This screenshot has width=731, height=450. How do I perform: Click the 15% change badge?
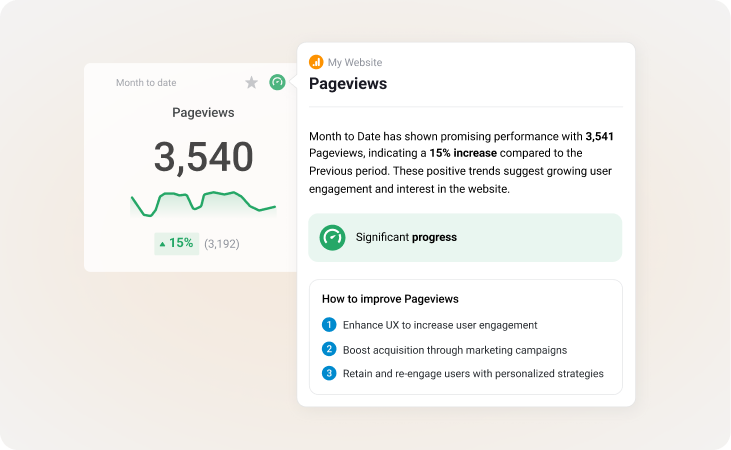176,243
